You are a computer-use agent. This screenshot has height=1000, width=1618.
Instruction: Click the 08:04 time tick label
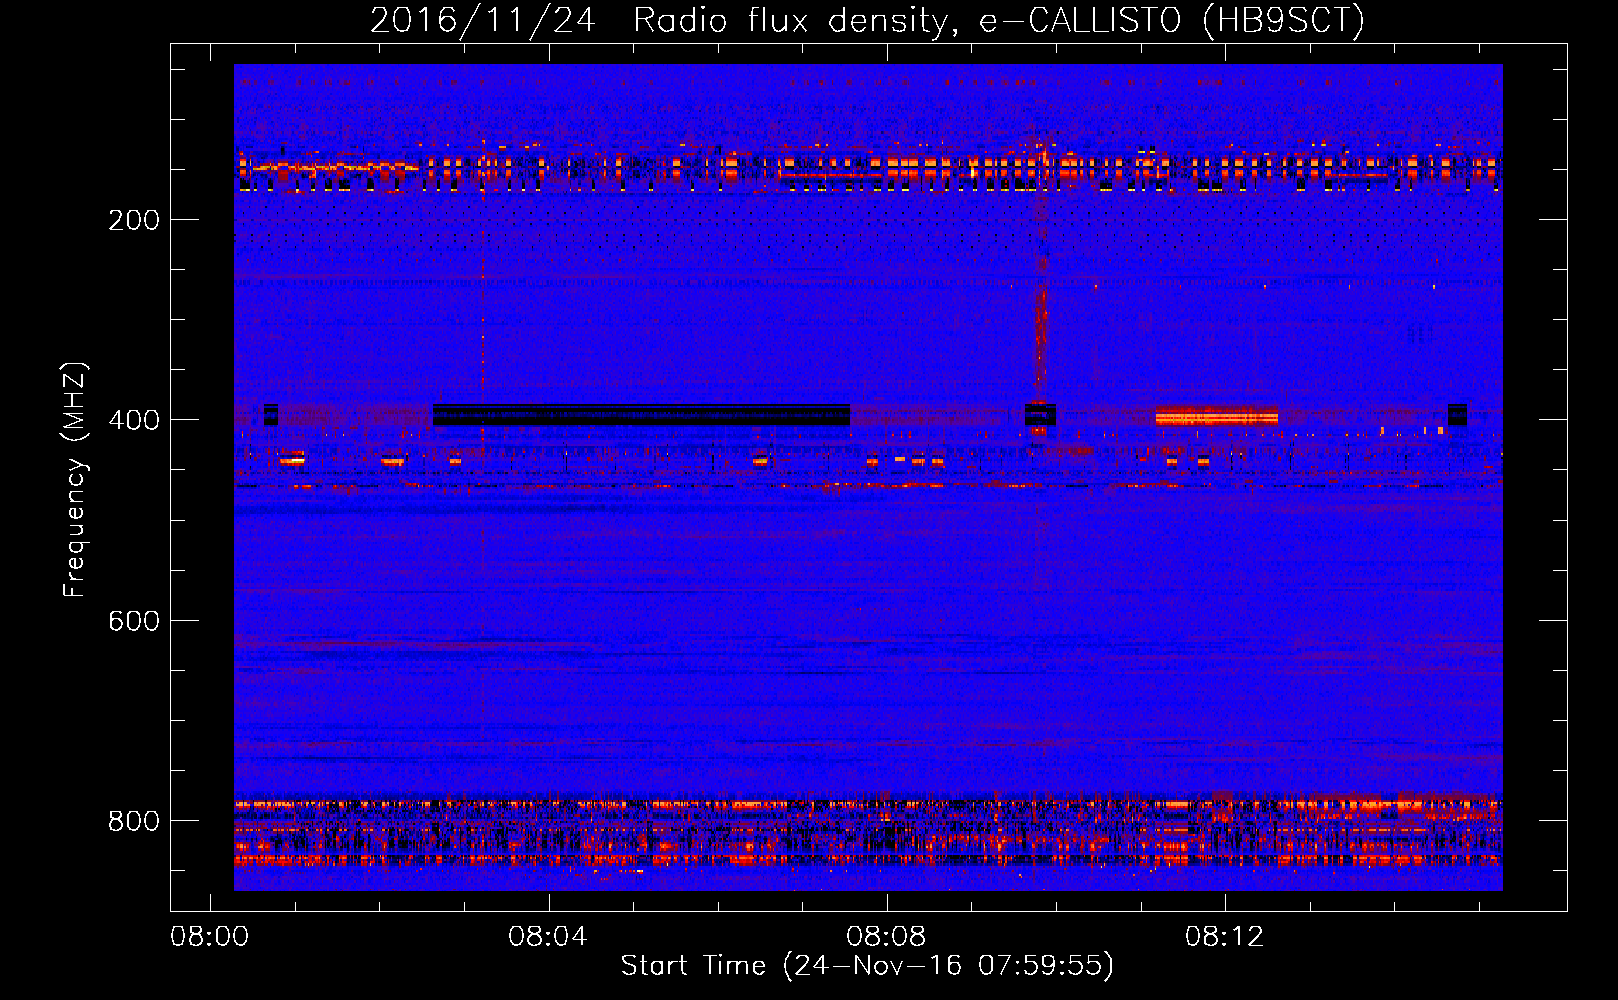point(548,937)
